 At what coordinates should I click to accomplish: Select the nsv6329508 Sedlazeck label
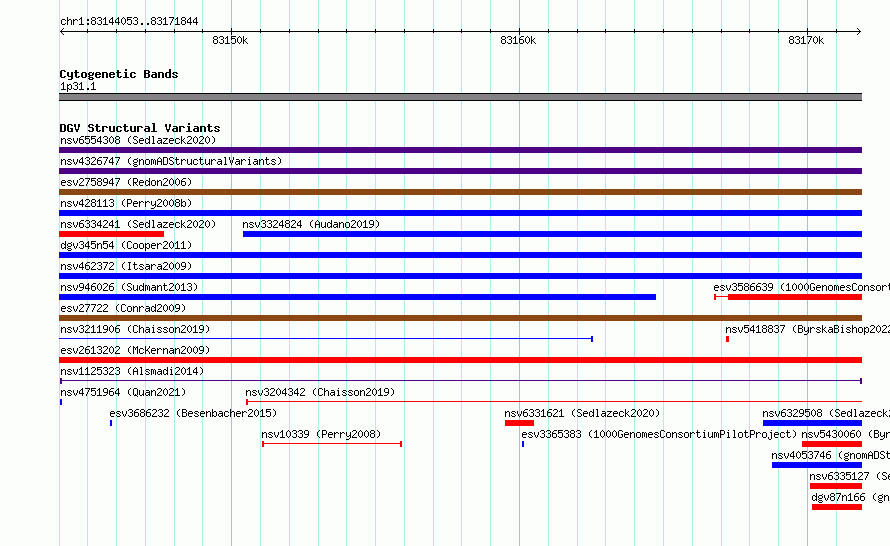click(x=826, y=413)
